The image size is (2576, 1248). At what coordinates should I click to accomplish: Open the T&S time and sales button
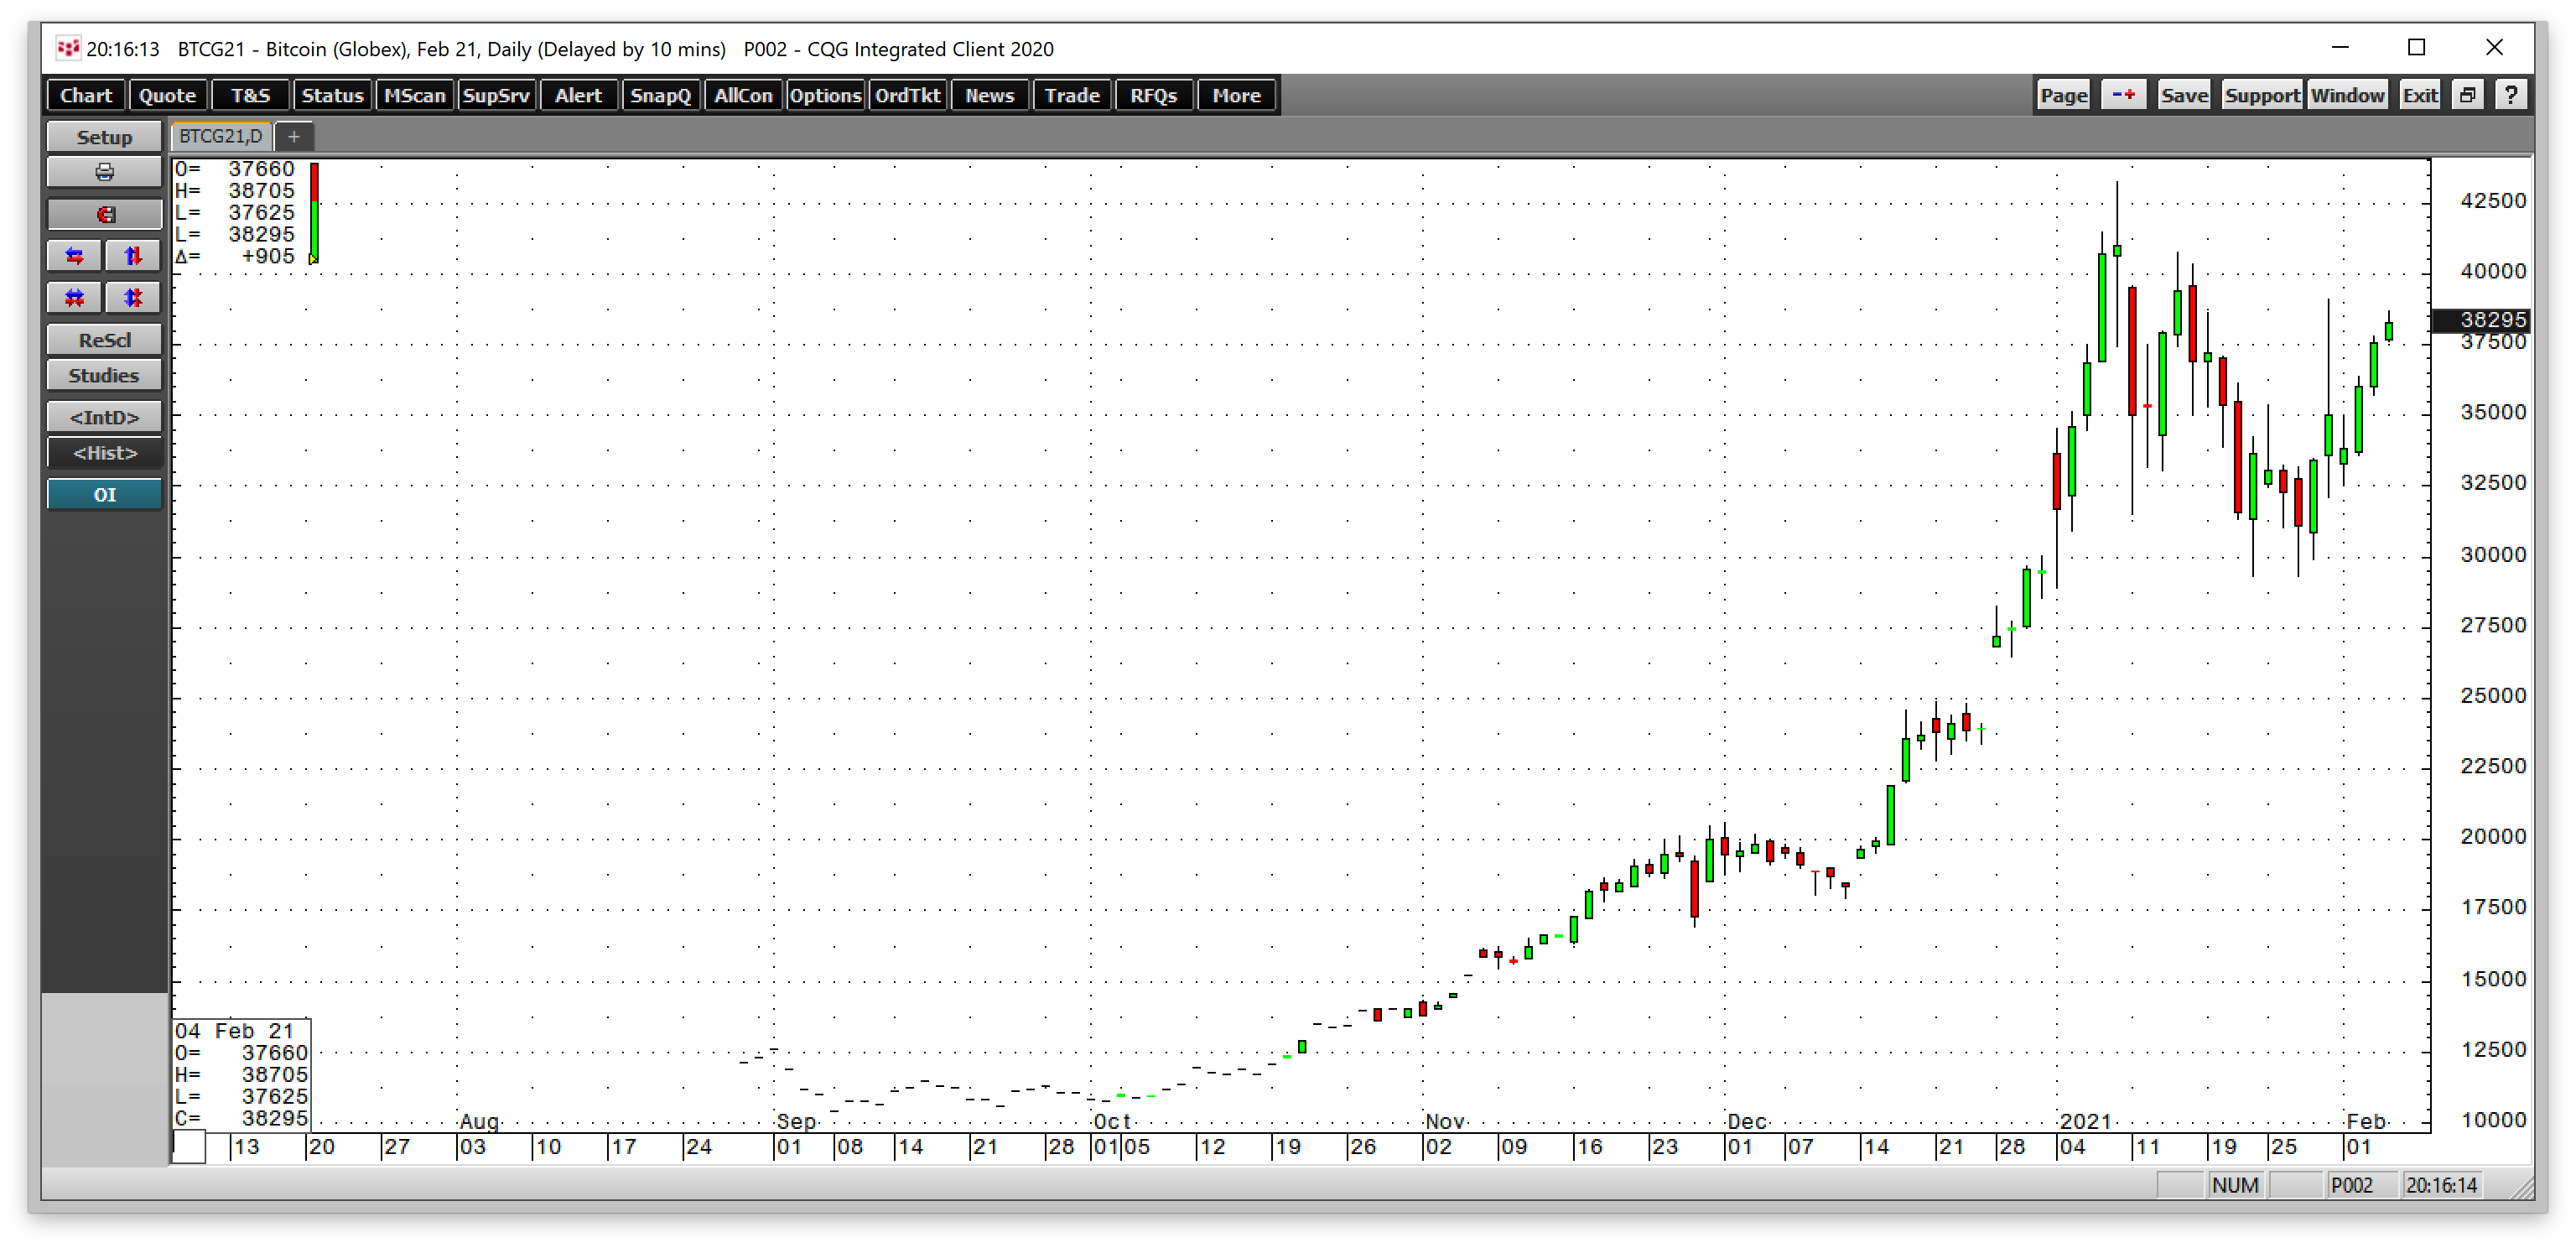pyautogui.click(x=250, y=95)
